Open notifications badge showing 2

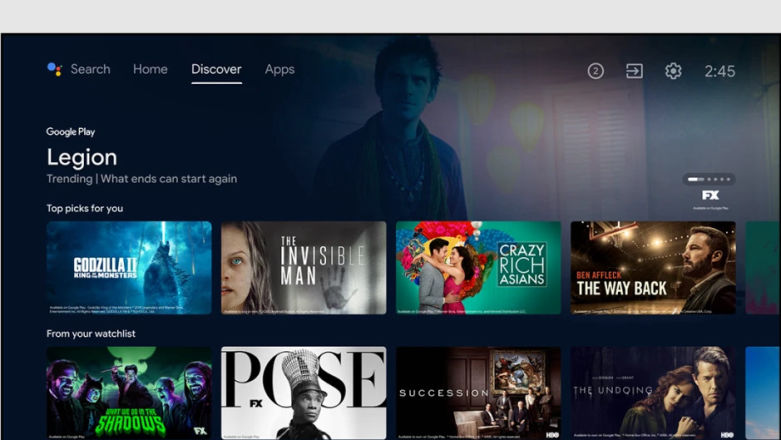[x=595, y=71]
